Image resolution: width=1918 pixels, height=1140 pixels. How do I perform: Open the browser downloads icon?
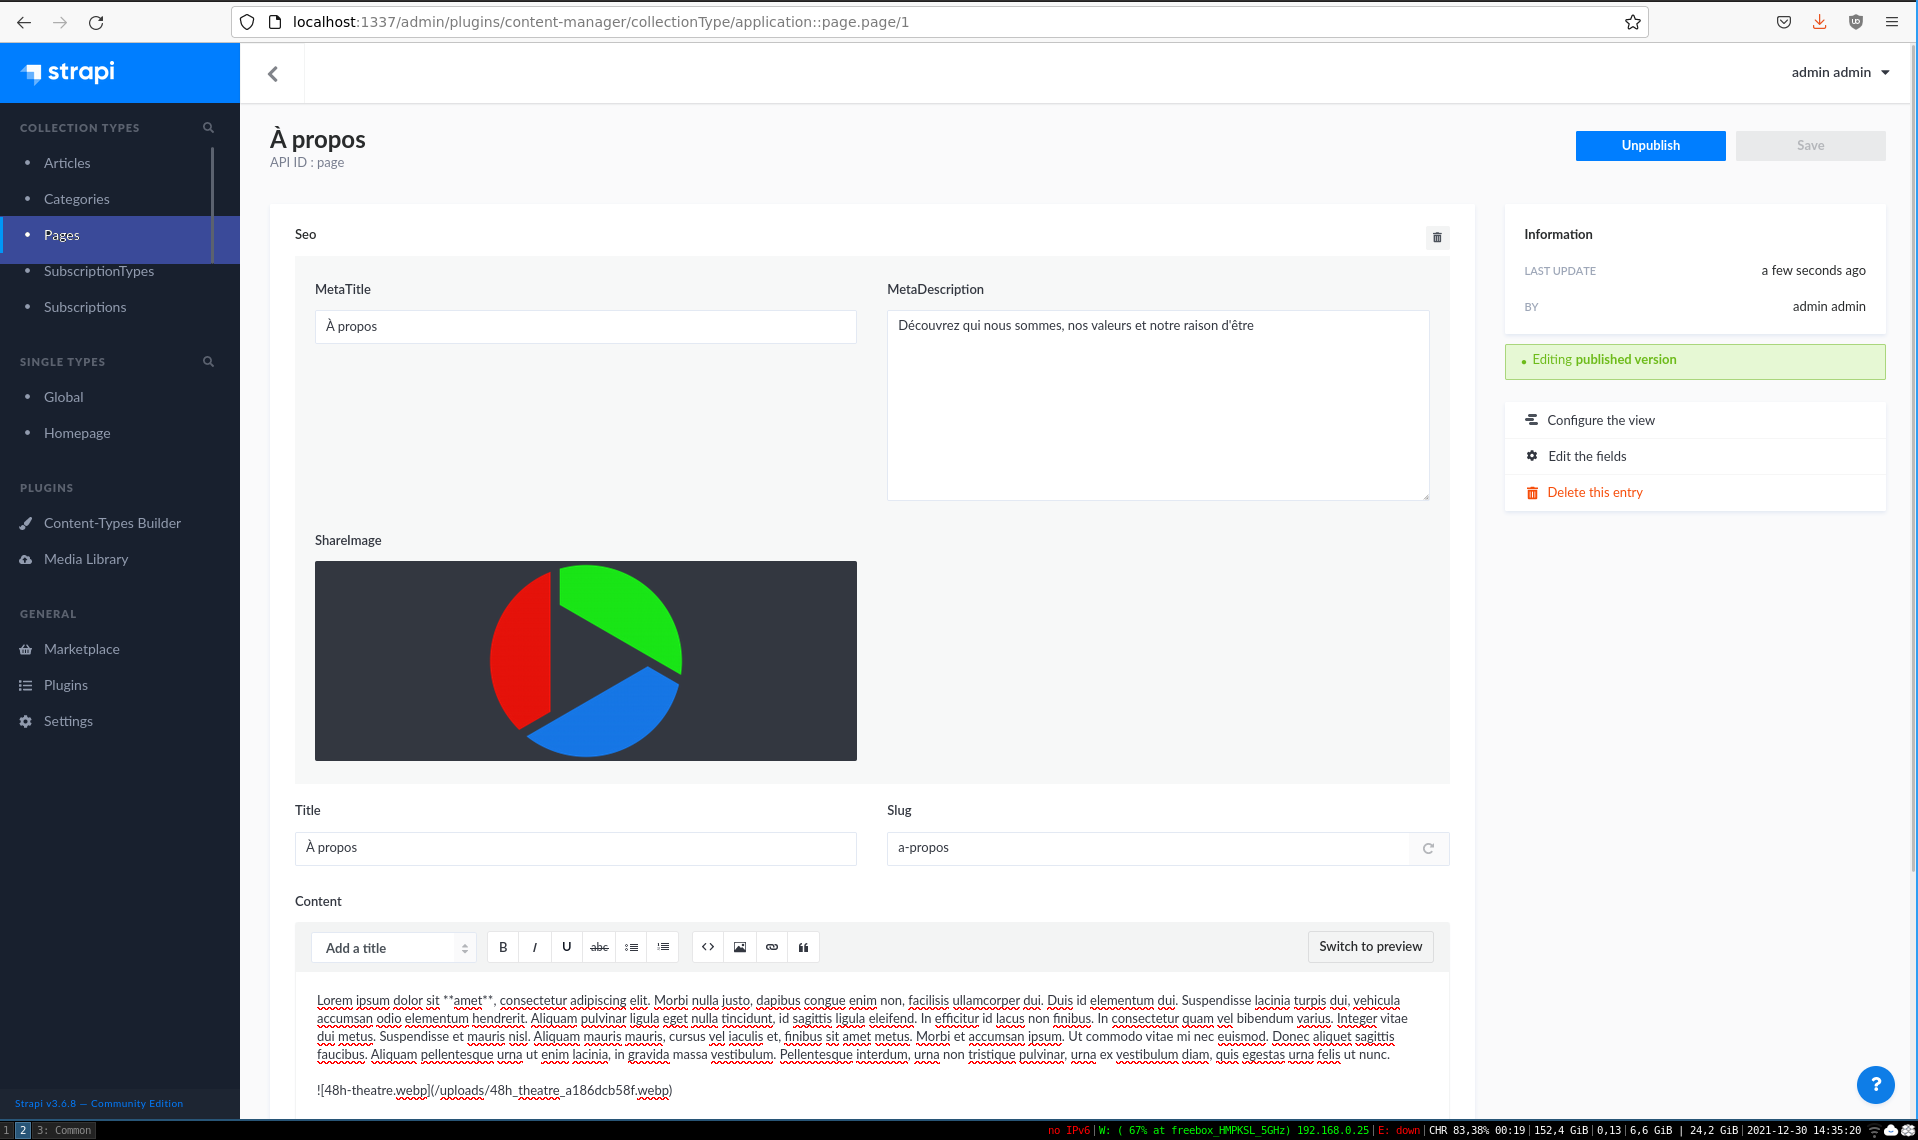[x=1819, y=22]
